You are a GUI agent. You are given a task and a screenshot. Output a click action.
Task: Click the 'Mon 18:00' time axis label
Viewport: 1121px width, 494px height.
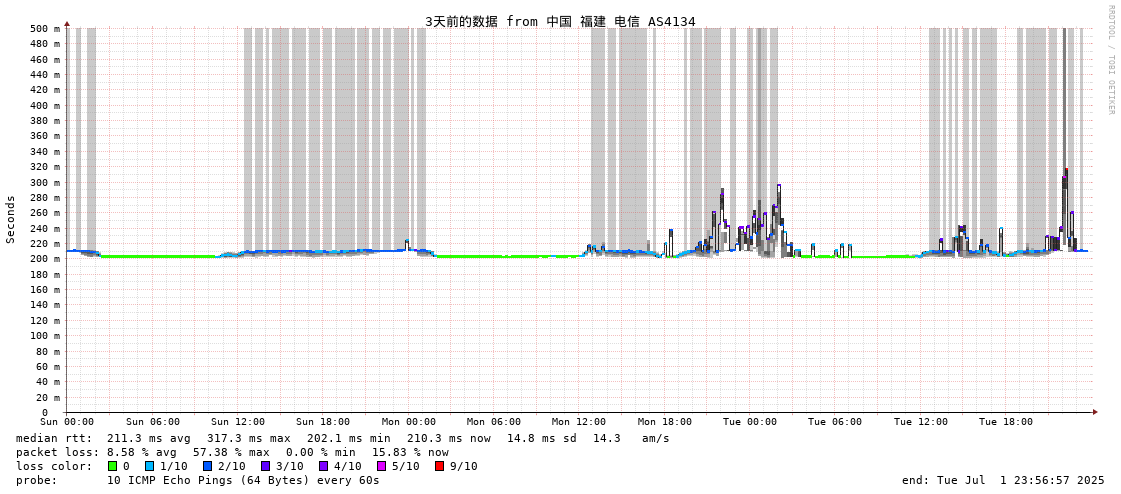click(665, 422)
